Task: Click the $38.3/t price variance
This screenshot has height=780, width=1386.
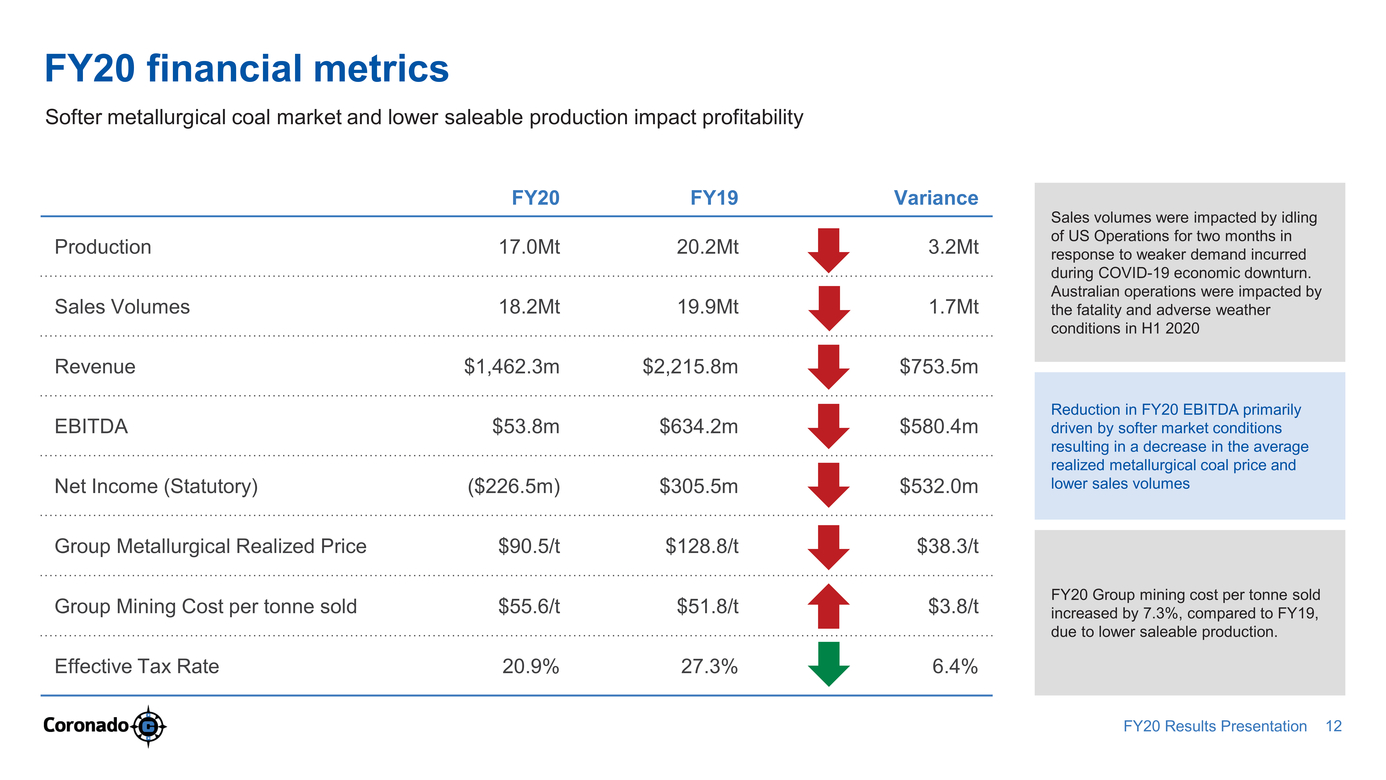Action: click(948, 547)
